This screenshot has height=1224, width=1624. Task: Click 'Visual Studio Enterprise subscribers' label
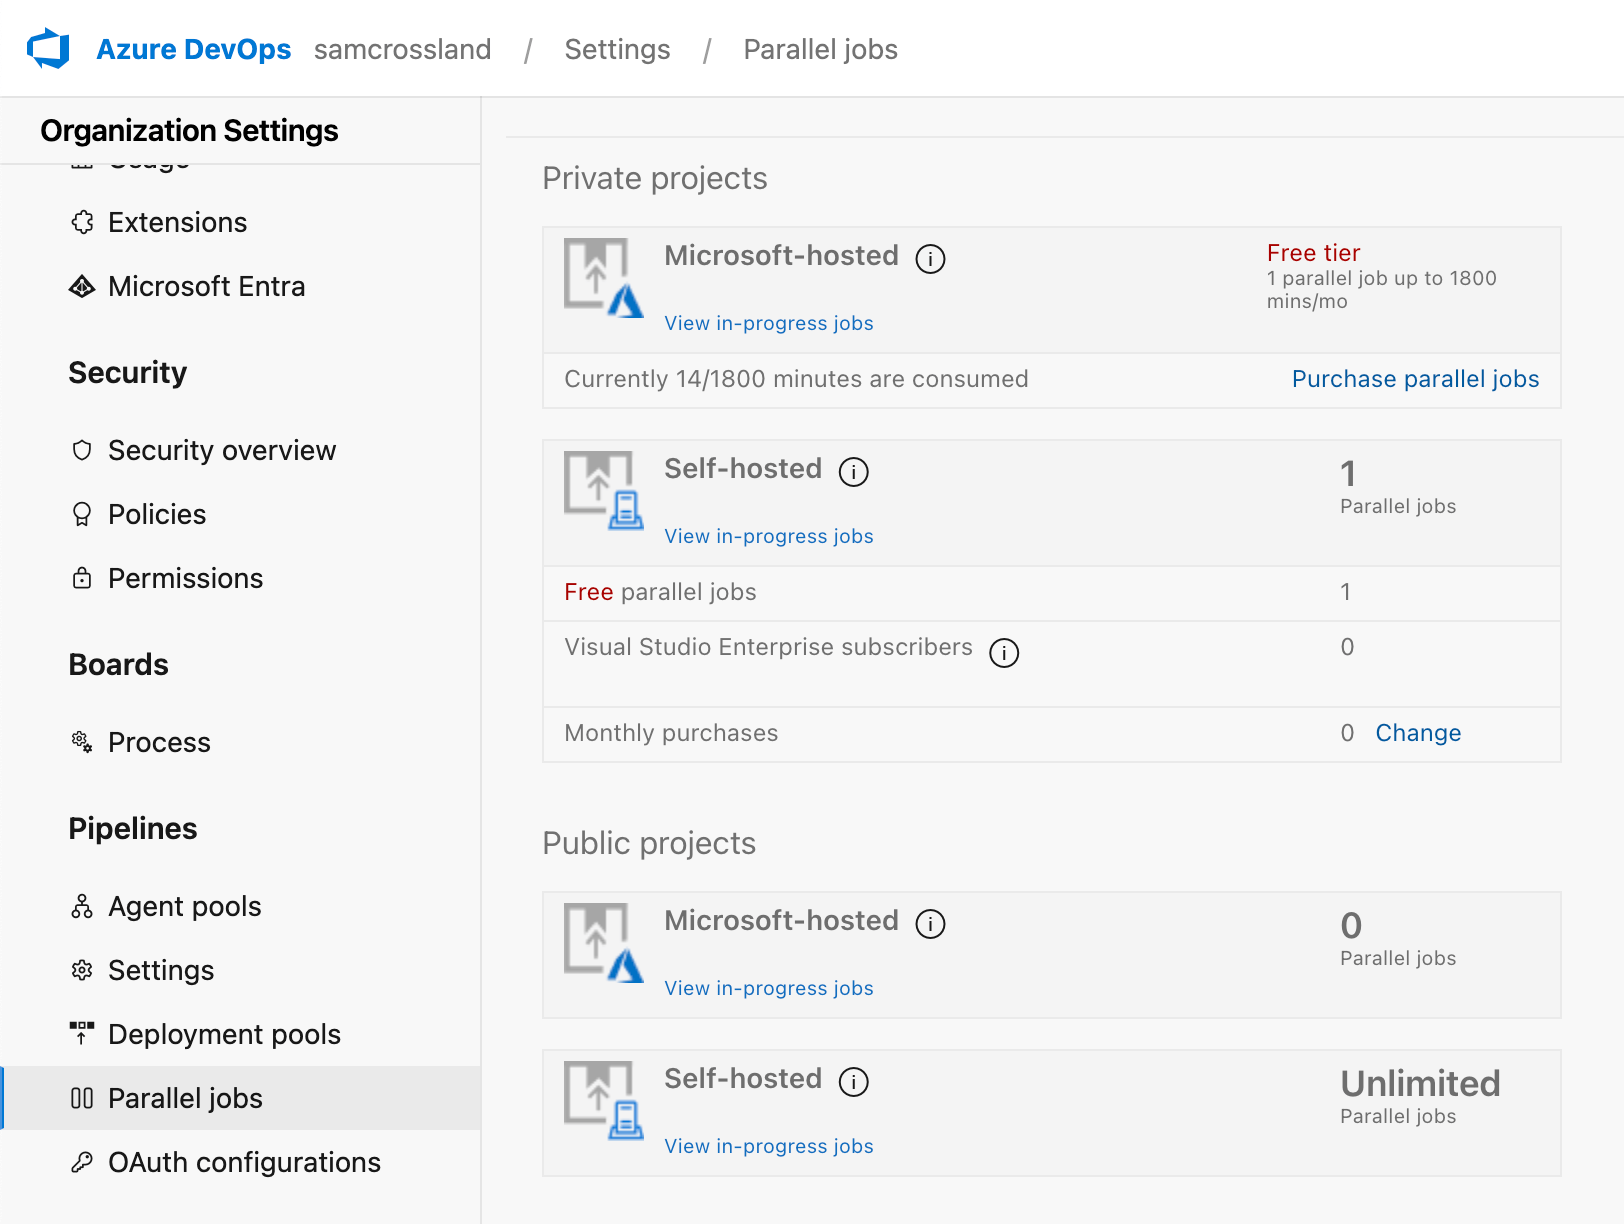tap(768, 647)
